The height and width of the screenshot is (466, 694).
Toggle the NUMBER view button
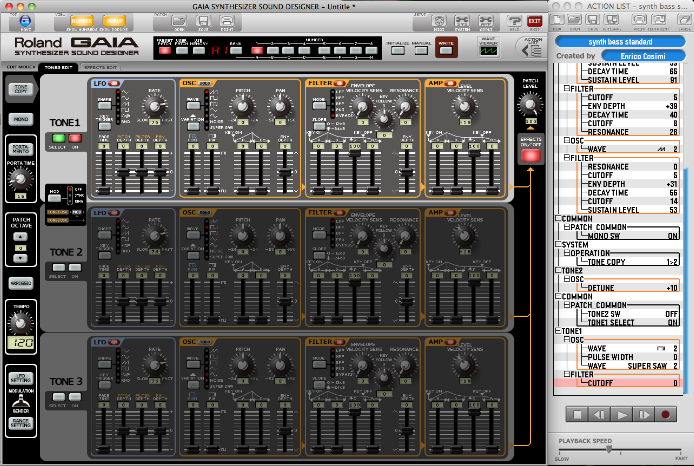[x=81, y=21]
